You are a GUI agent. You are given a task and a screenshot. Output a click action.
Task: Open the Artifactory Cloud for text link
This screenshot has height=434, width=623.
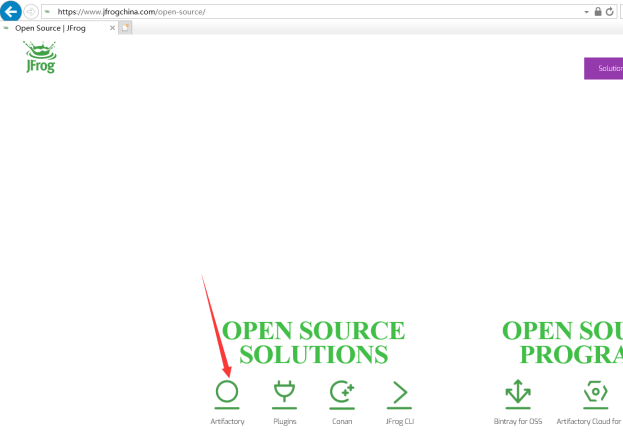(589, 421)
